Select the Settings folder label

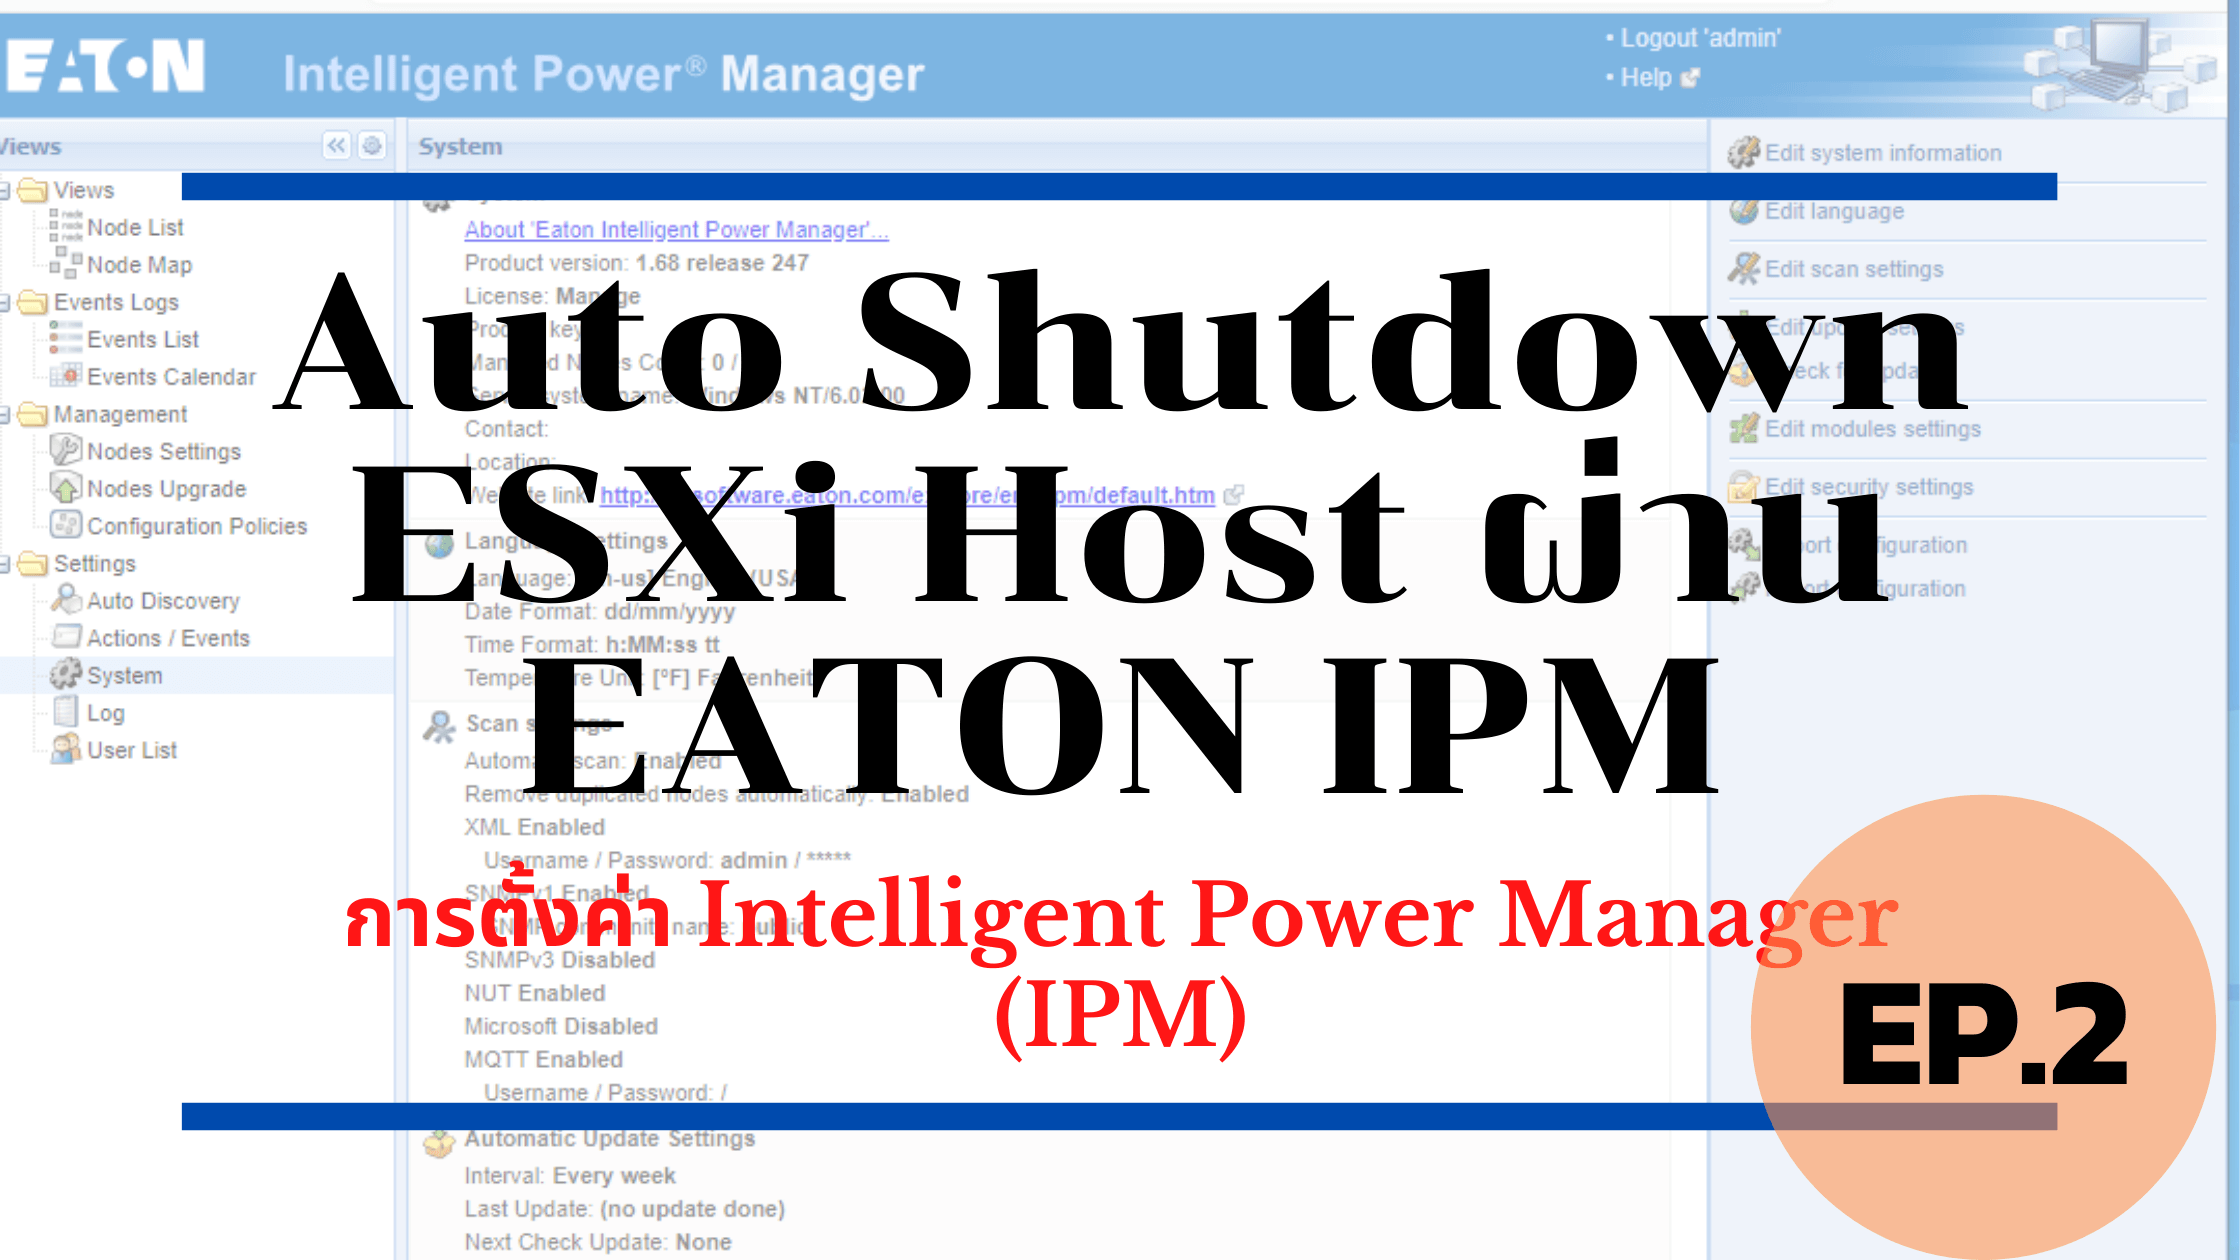coord(94,564)
